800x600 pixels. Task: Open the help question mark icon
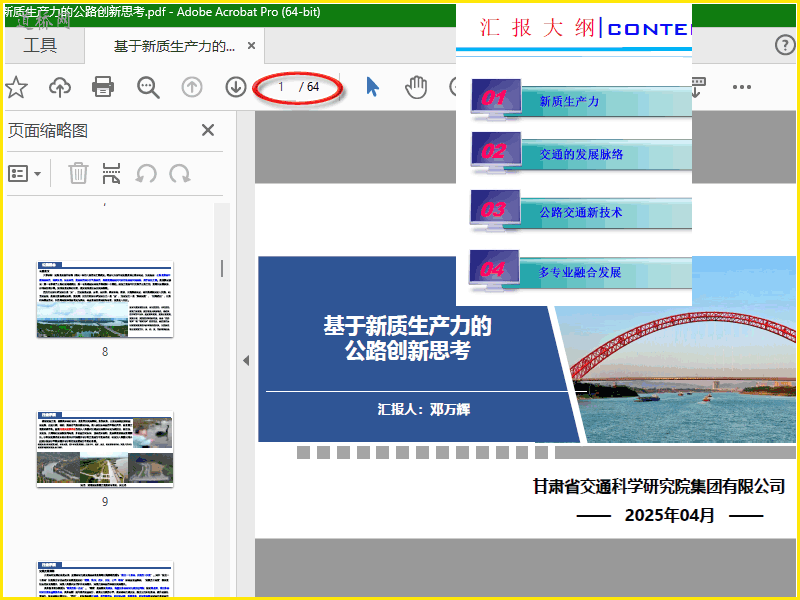point(785,45)
